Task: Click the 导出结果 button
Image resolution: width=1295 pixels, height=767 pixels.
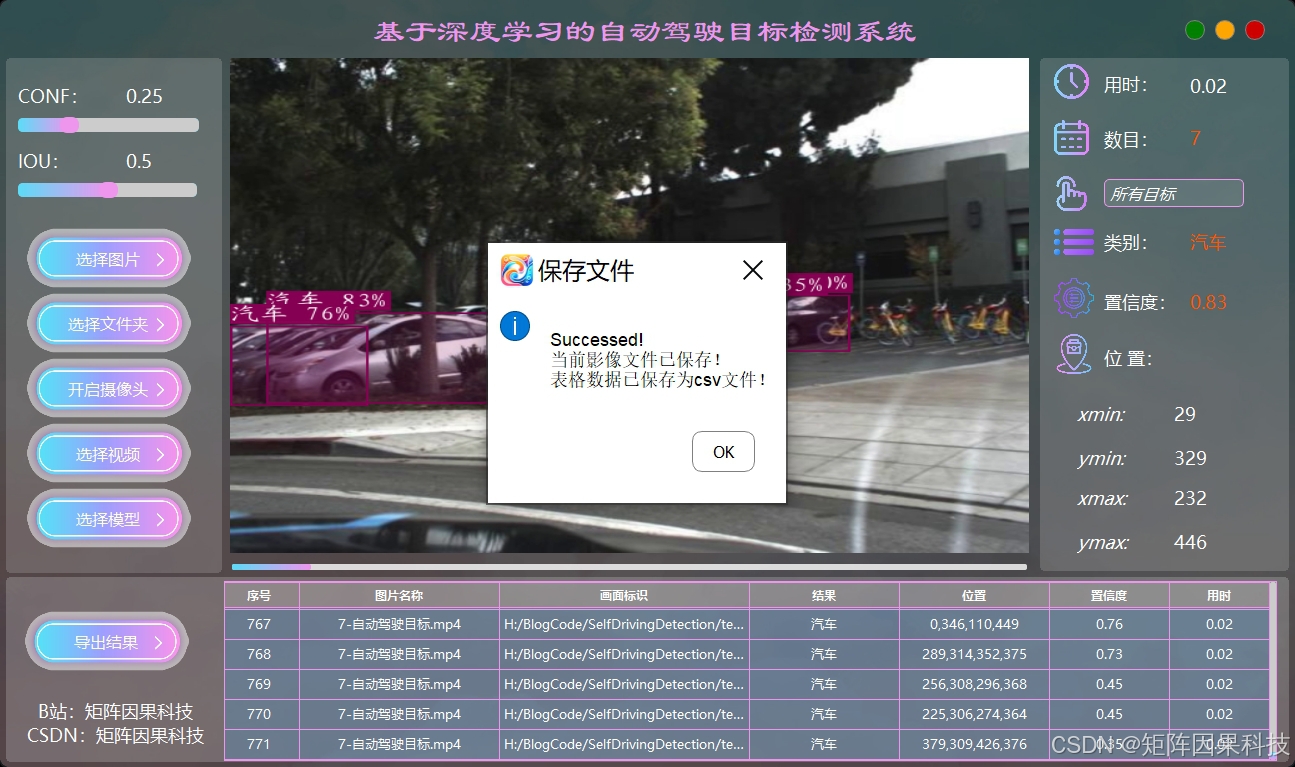Action: [x=106, y=642]
